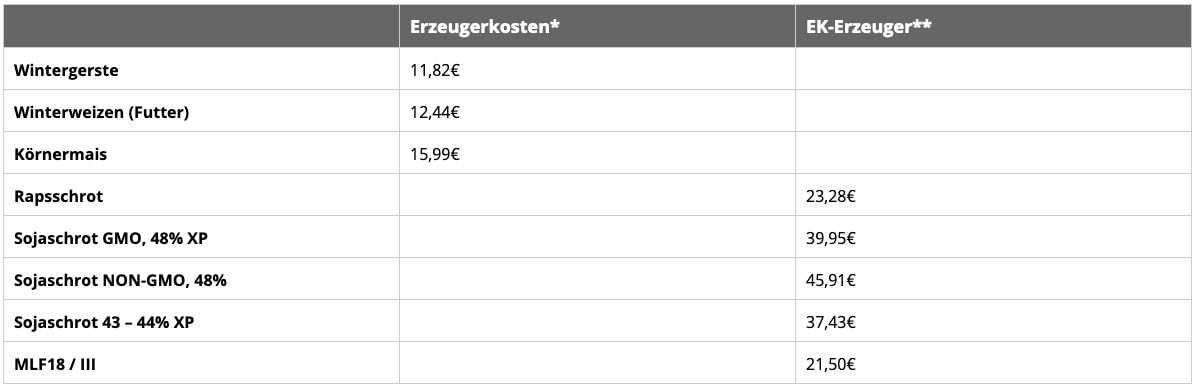This screenshot has width=1196, height=389.
Task: Select the MLF18 / III row label
Action: coord(55,364)
